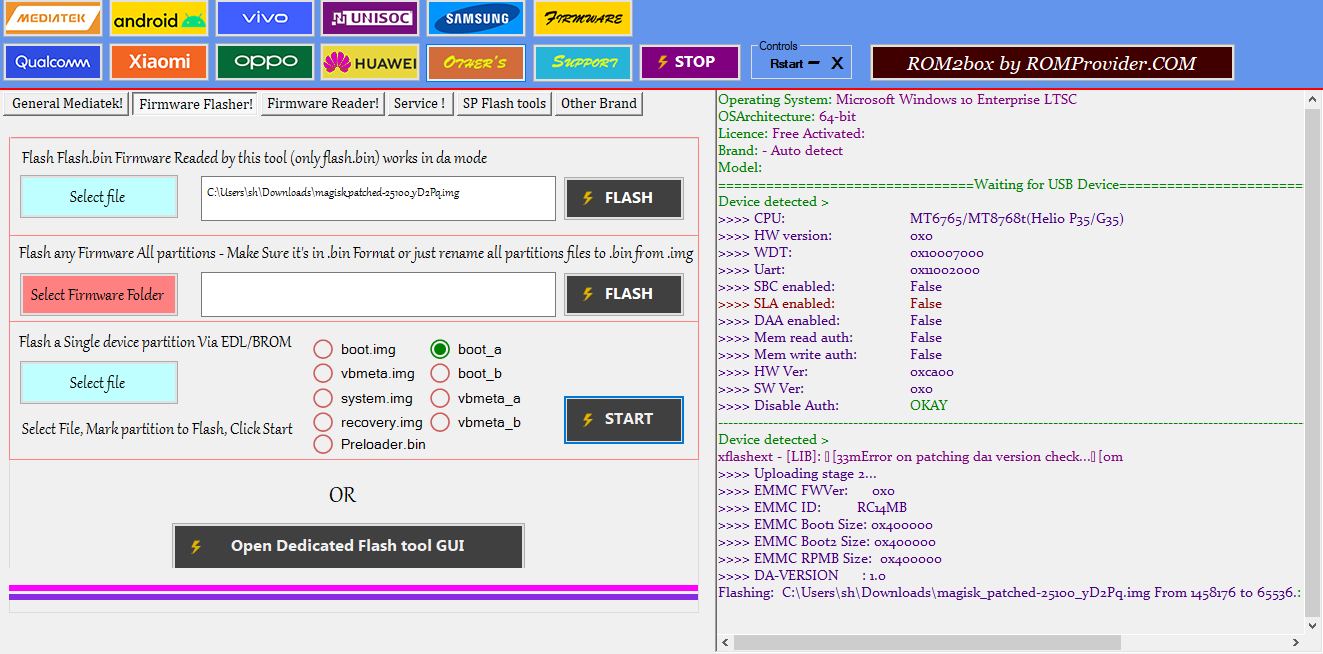
Task: Click the DA-VERSION : 1.0 line
Action: click(x=802, y=576)
